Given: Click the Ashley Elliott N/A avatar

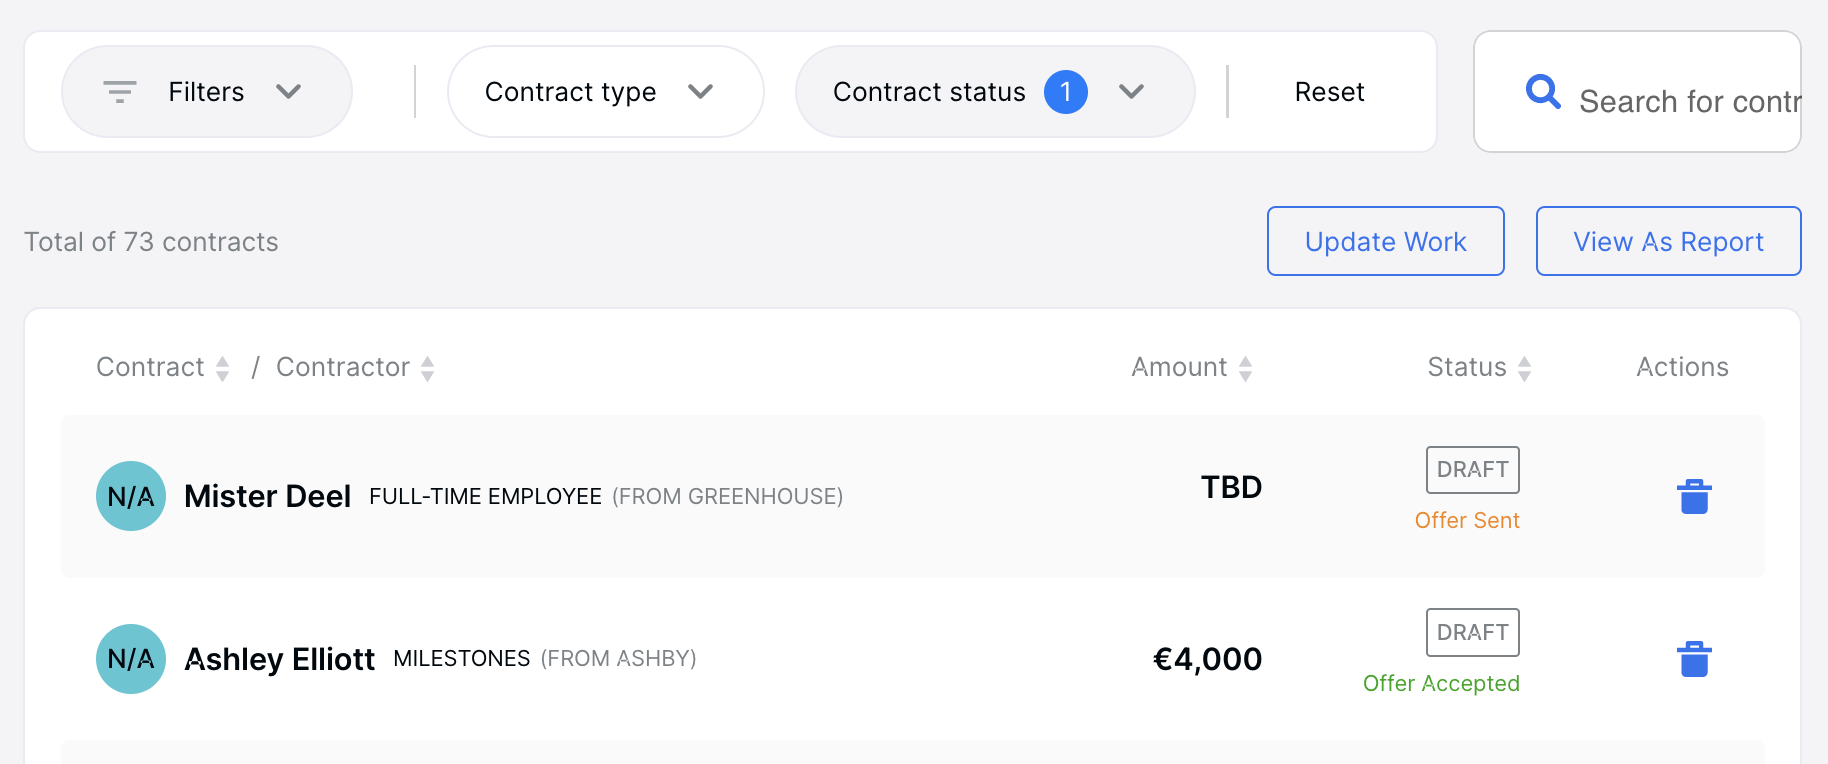Looking at the screenshot, I should (131, 659).
